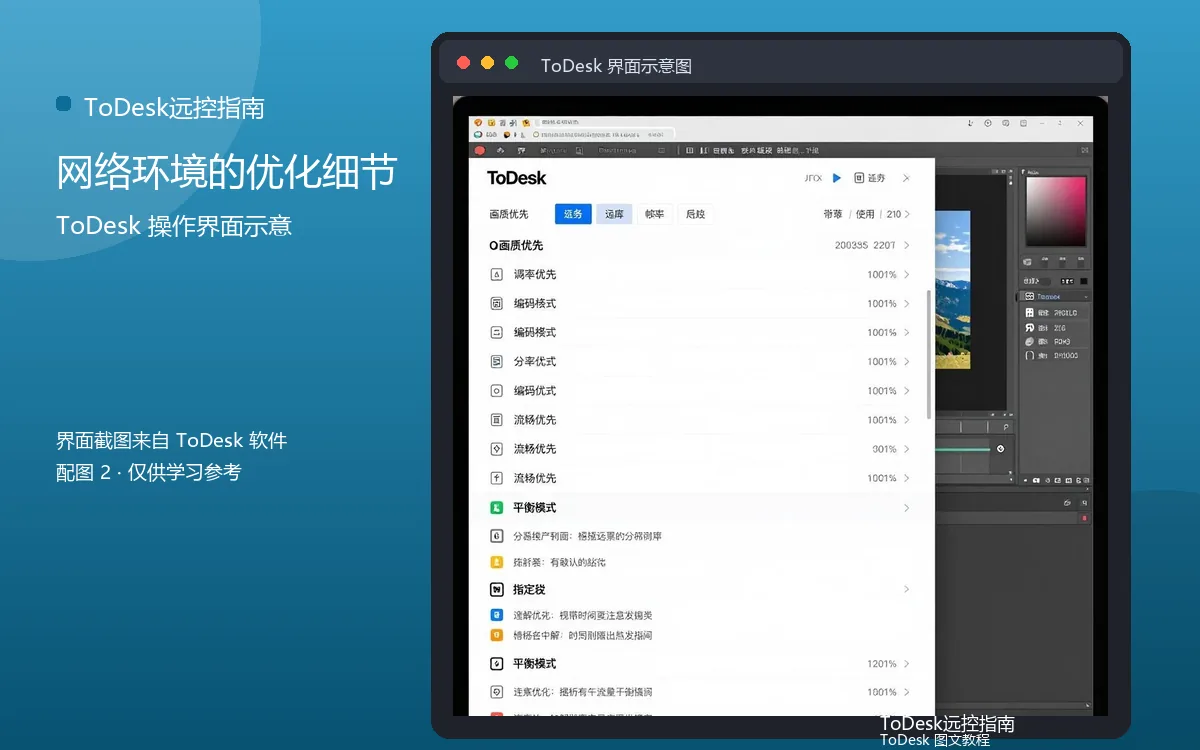Click the header button right of play icon
This screenshot has height=750, width=1200.
point(870,178)
